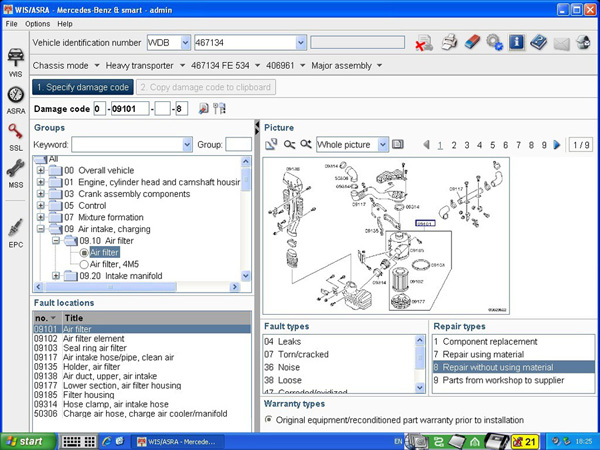The width and height of the screenshot is (600, 450).
Task: Open the SSL key module
Action: 15,137
